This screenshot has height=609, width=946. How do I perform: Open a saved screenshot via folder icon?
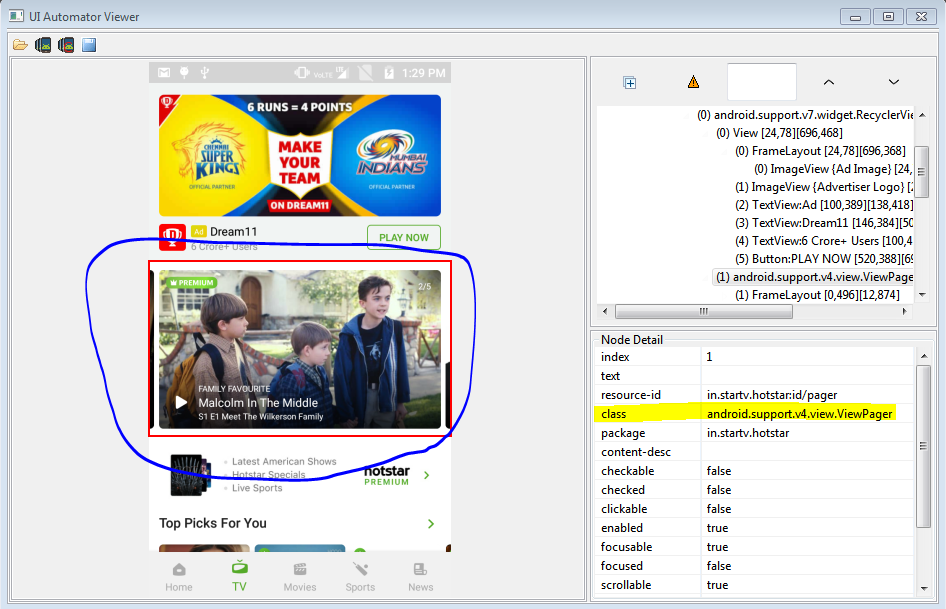point(21,45)
